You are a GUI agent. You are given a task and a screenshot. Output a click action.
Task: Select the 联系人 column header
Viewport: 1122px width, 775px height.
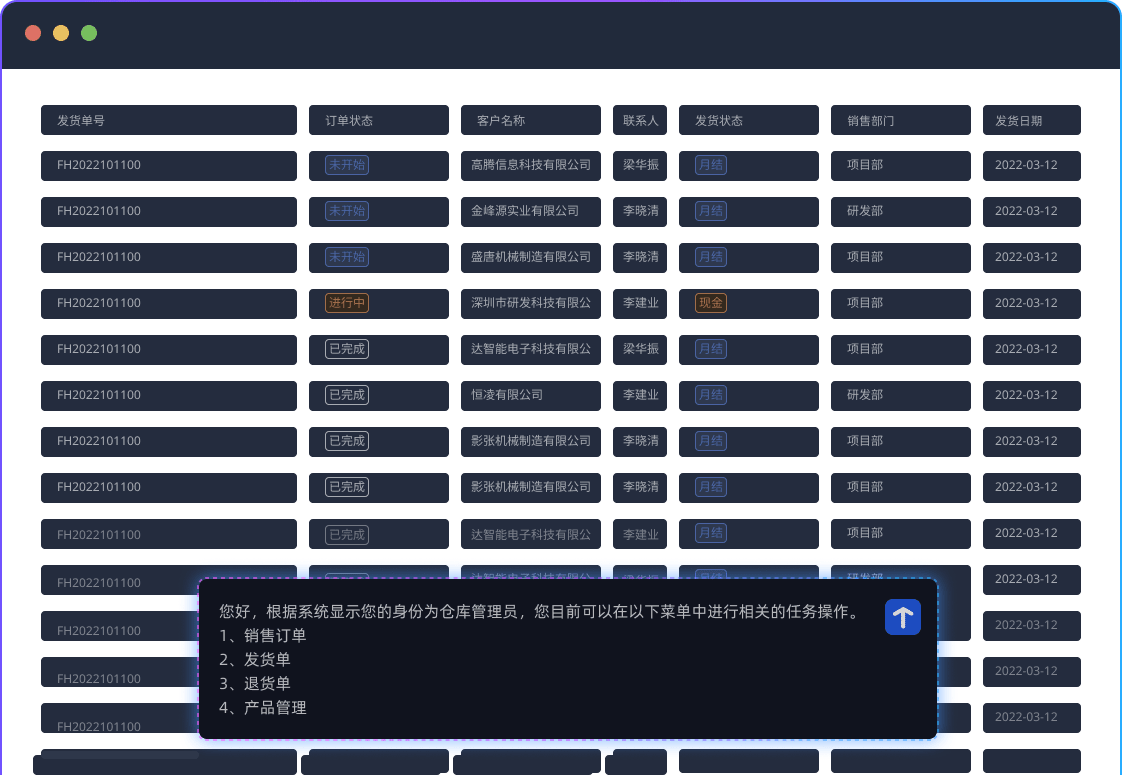[x=640, y=120]
